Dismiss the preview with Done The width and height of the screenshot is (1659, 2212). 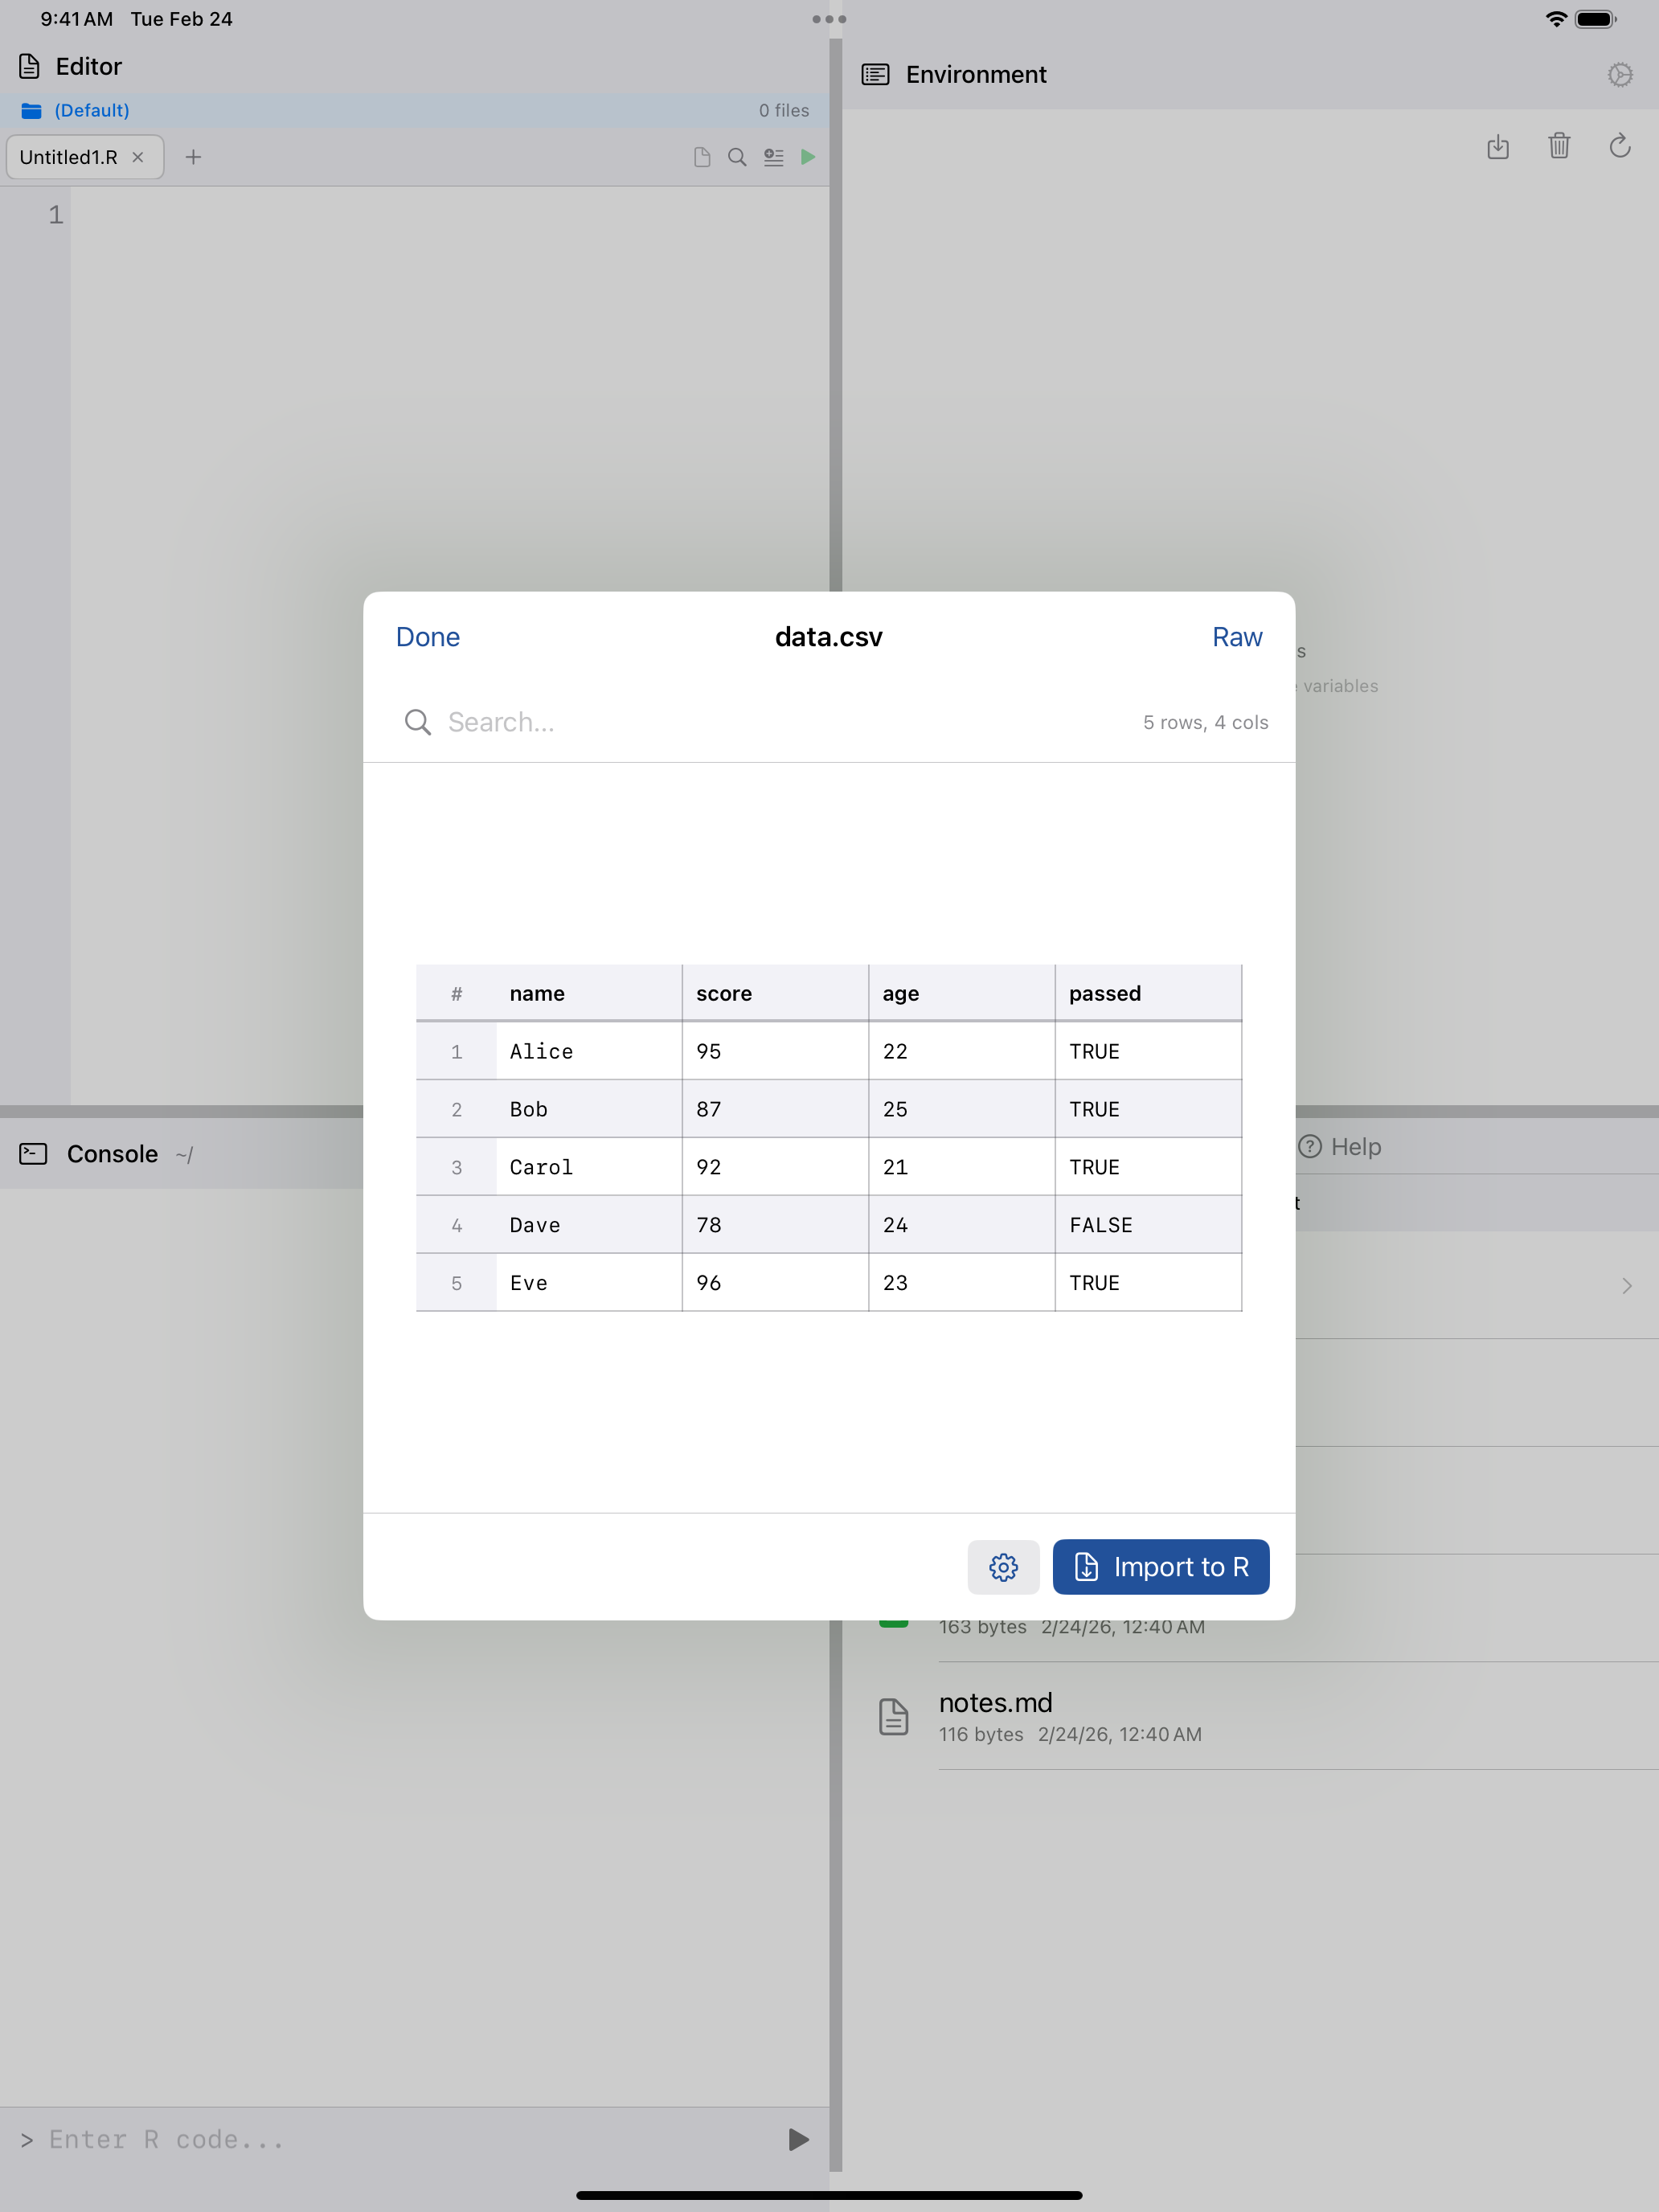point(427,637)
